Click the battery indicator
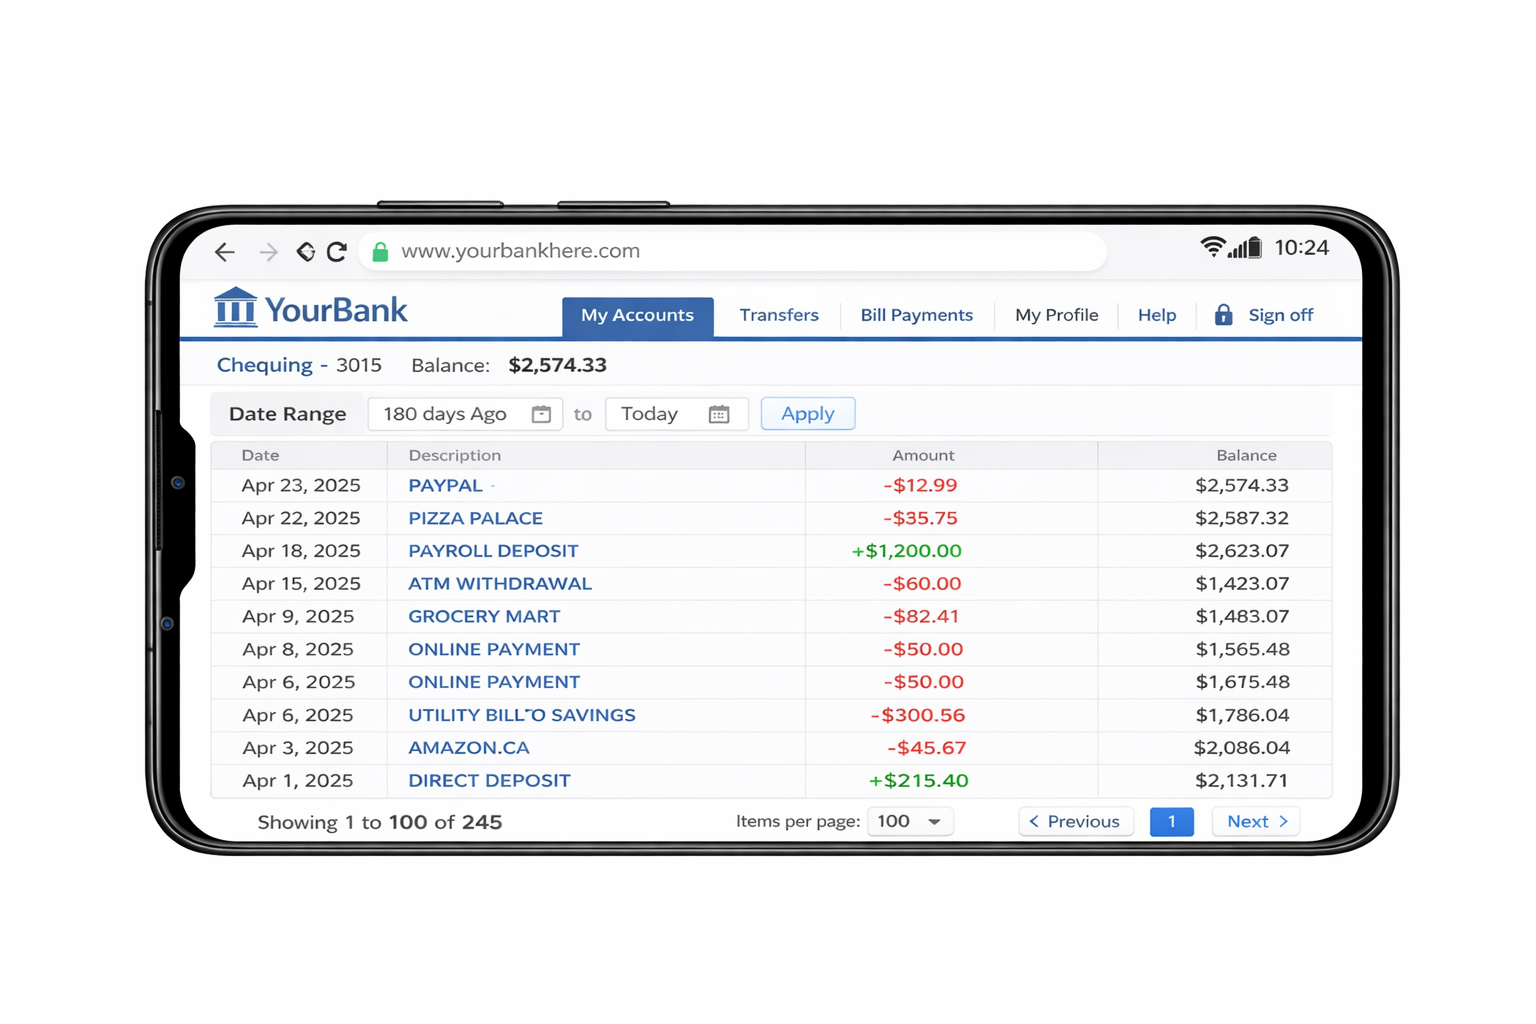The height and width of the screenshot is (1024, 1536). point(1255,247)
